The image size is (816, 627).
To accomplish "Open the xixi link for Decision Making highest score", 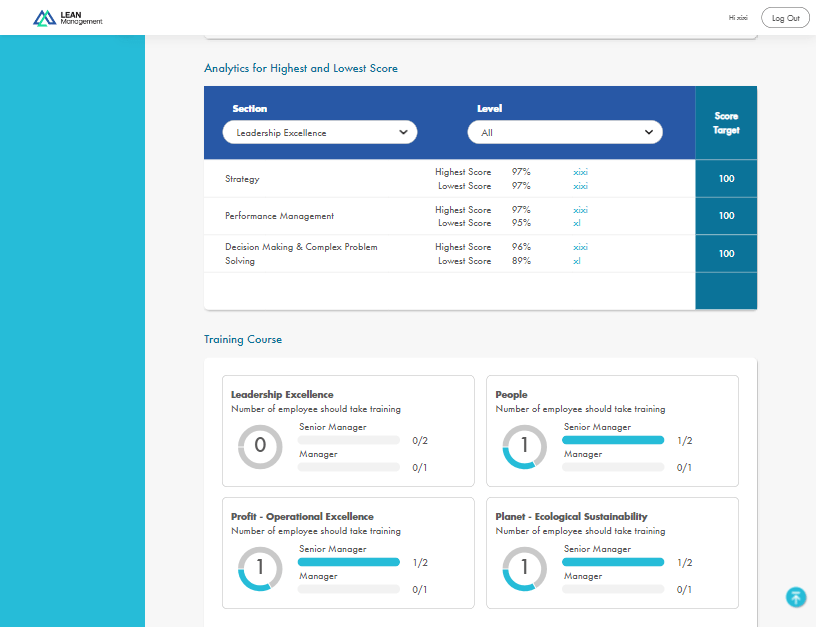I will 580,247.
